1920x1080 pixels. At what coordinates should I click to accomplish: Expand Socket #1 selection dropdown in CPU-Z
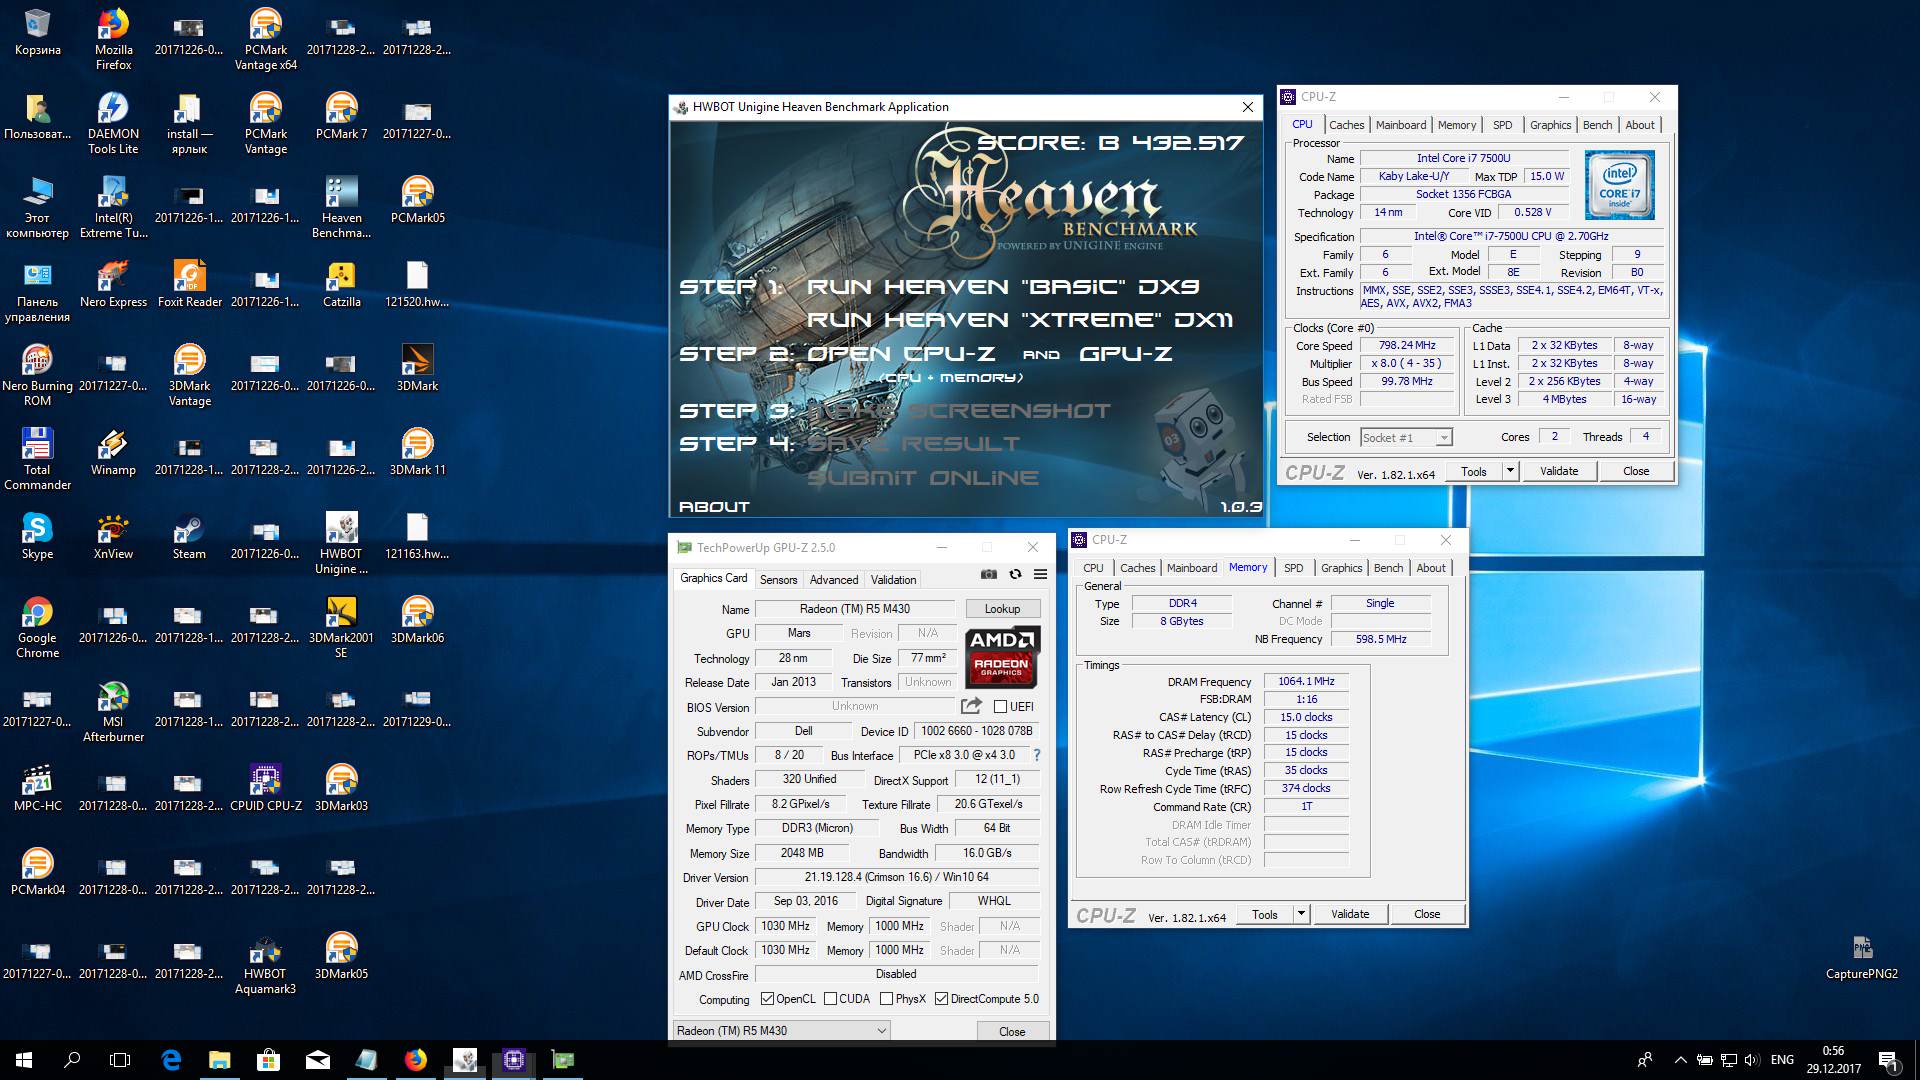tap(1443, 437)
